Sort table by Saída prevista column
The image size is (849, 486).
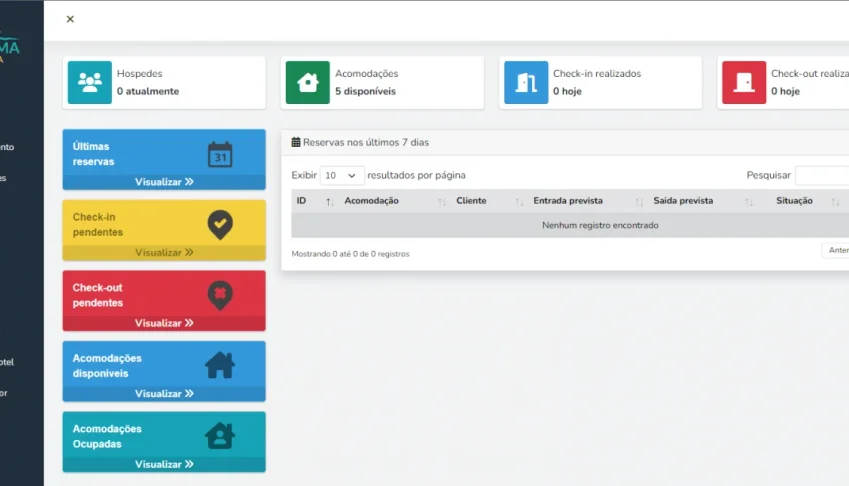(x=703, y=201)
